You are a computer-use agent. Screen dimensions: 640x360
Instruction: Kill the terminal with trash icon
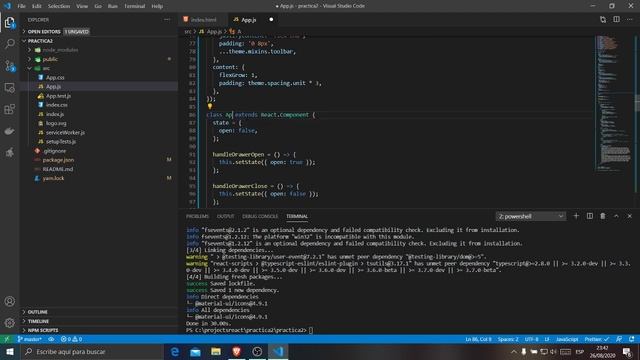[603, 216]
